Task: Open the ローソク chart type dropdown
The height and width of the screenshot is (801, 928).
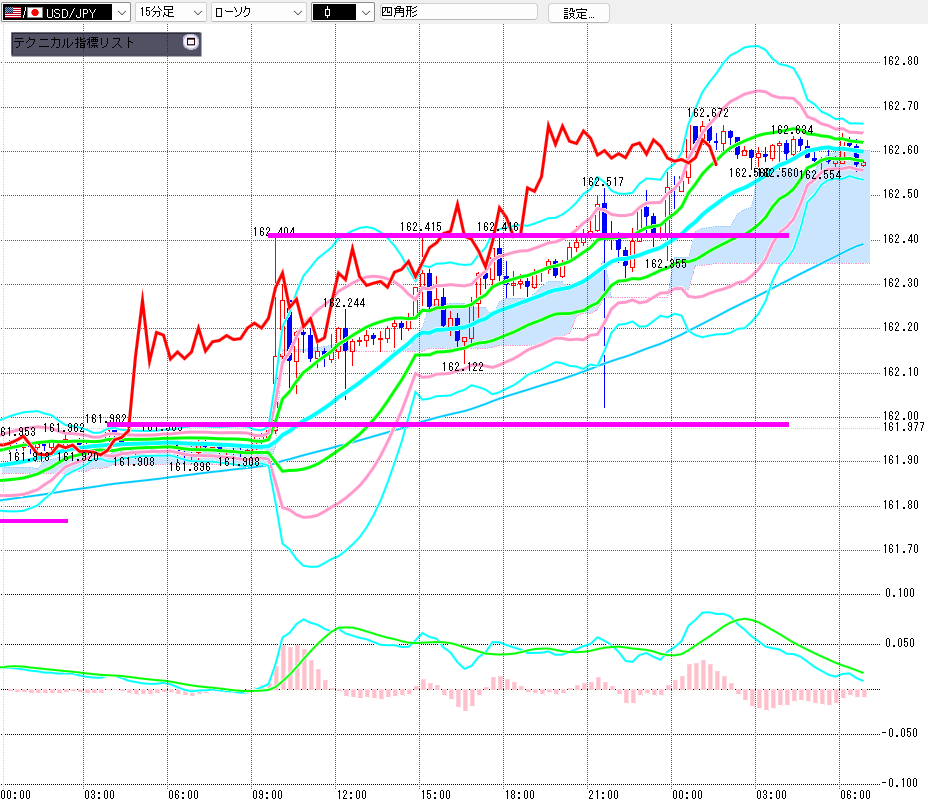Action: point(259,12)
